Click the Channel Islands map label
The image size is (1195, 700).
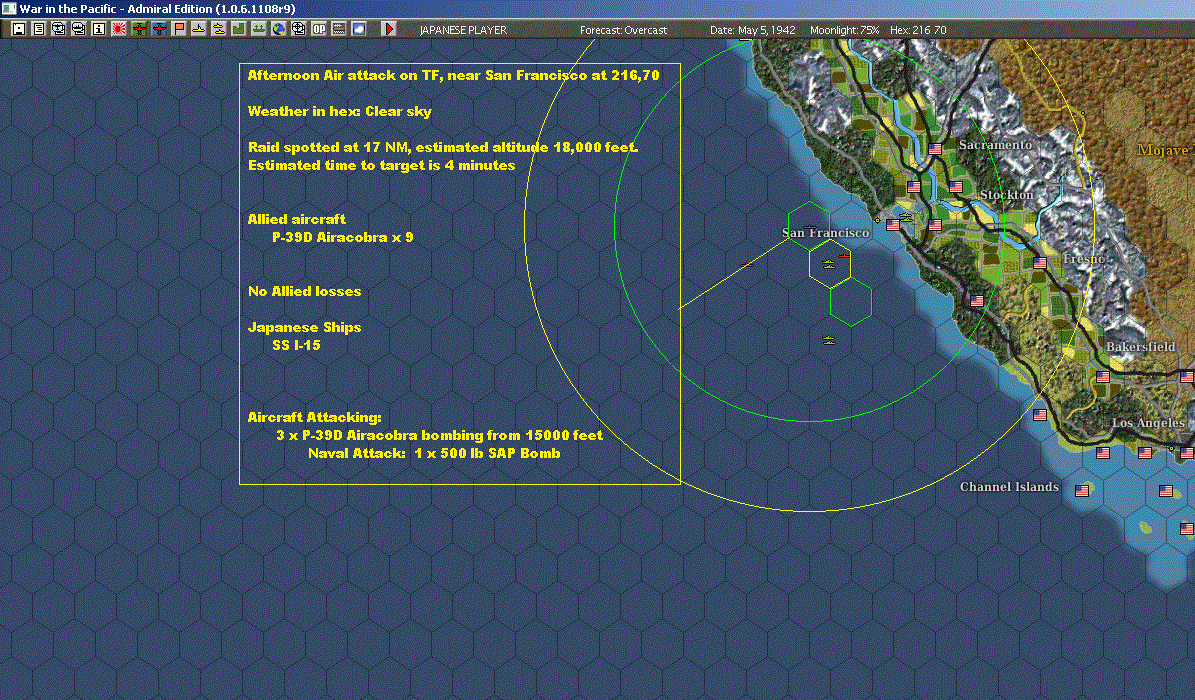point(1009,486)
